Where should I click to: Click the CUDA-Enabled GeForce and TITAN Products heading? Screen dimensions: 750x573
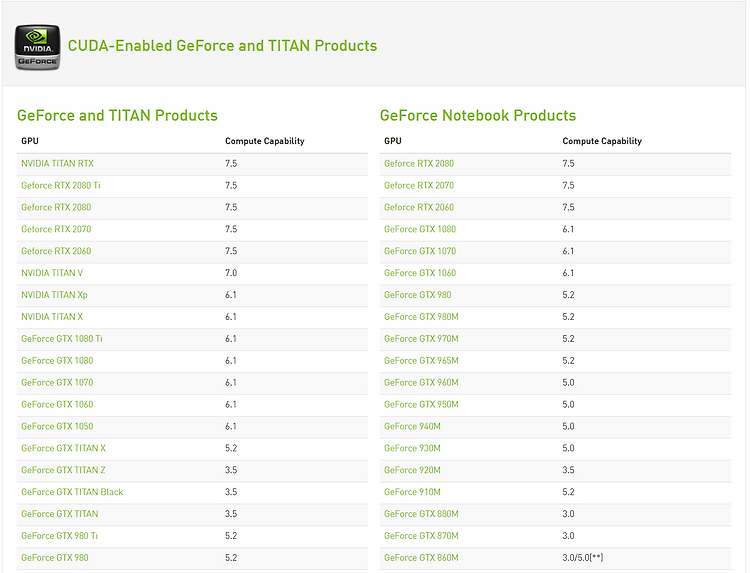222,46
